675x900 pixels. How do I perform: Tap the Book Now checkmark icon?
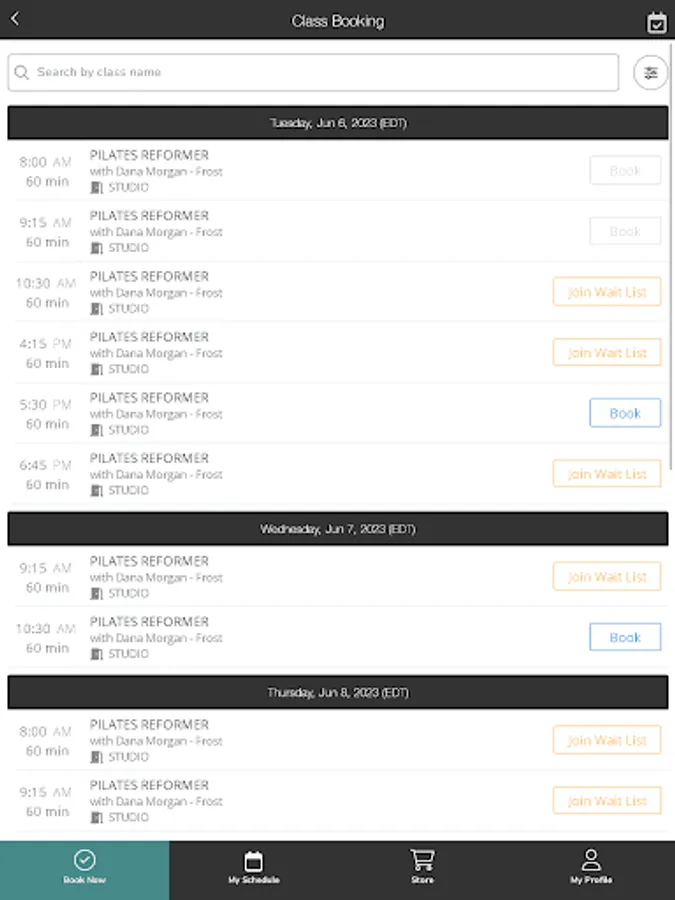[84, 860]
